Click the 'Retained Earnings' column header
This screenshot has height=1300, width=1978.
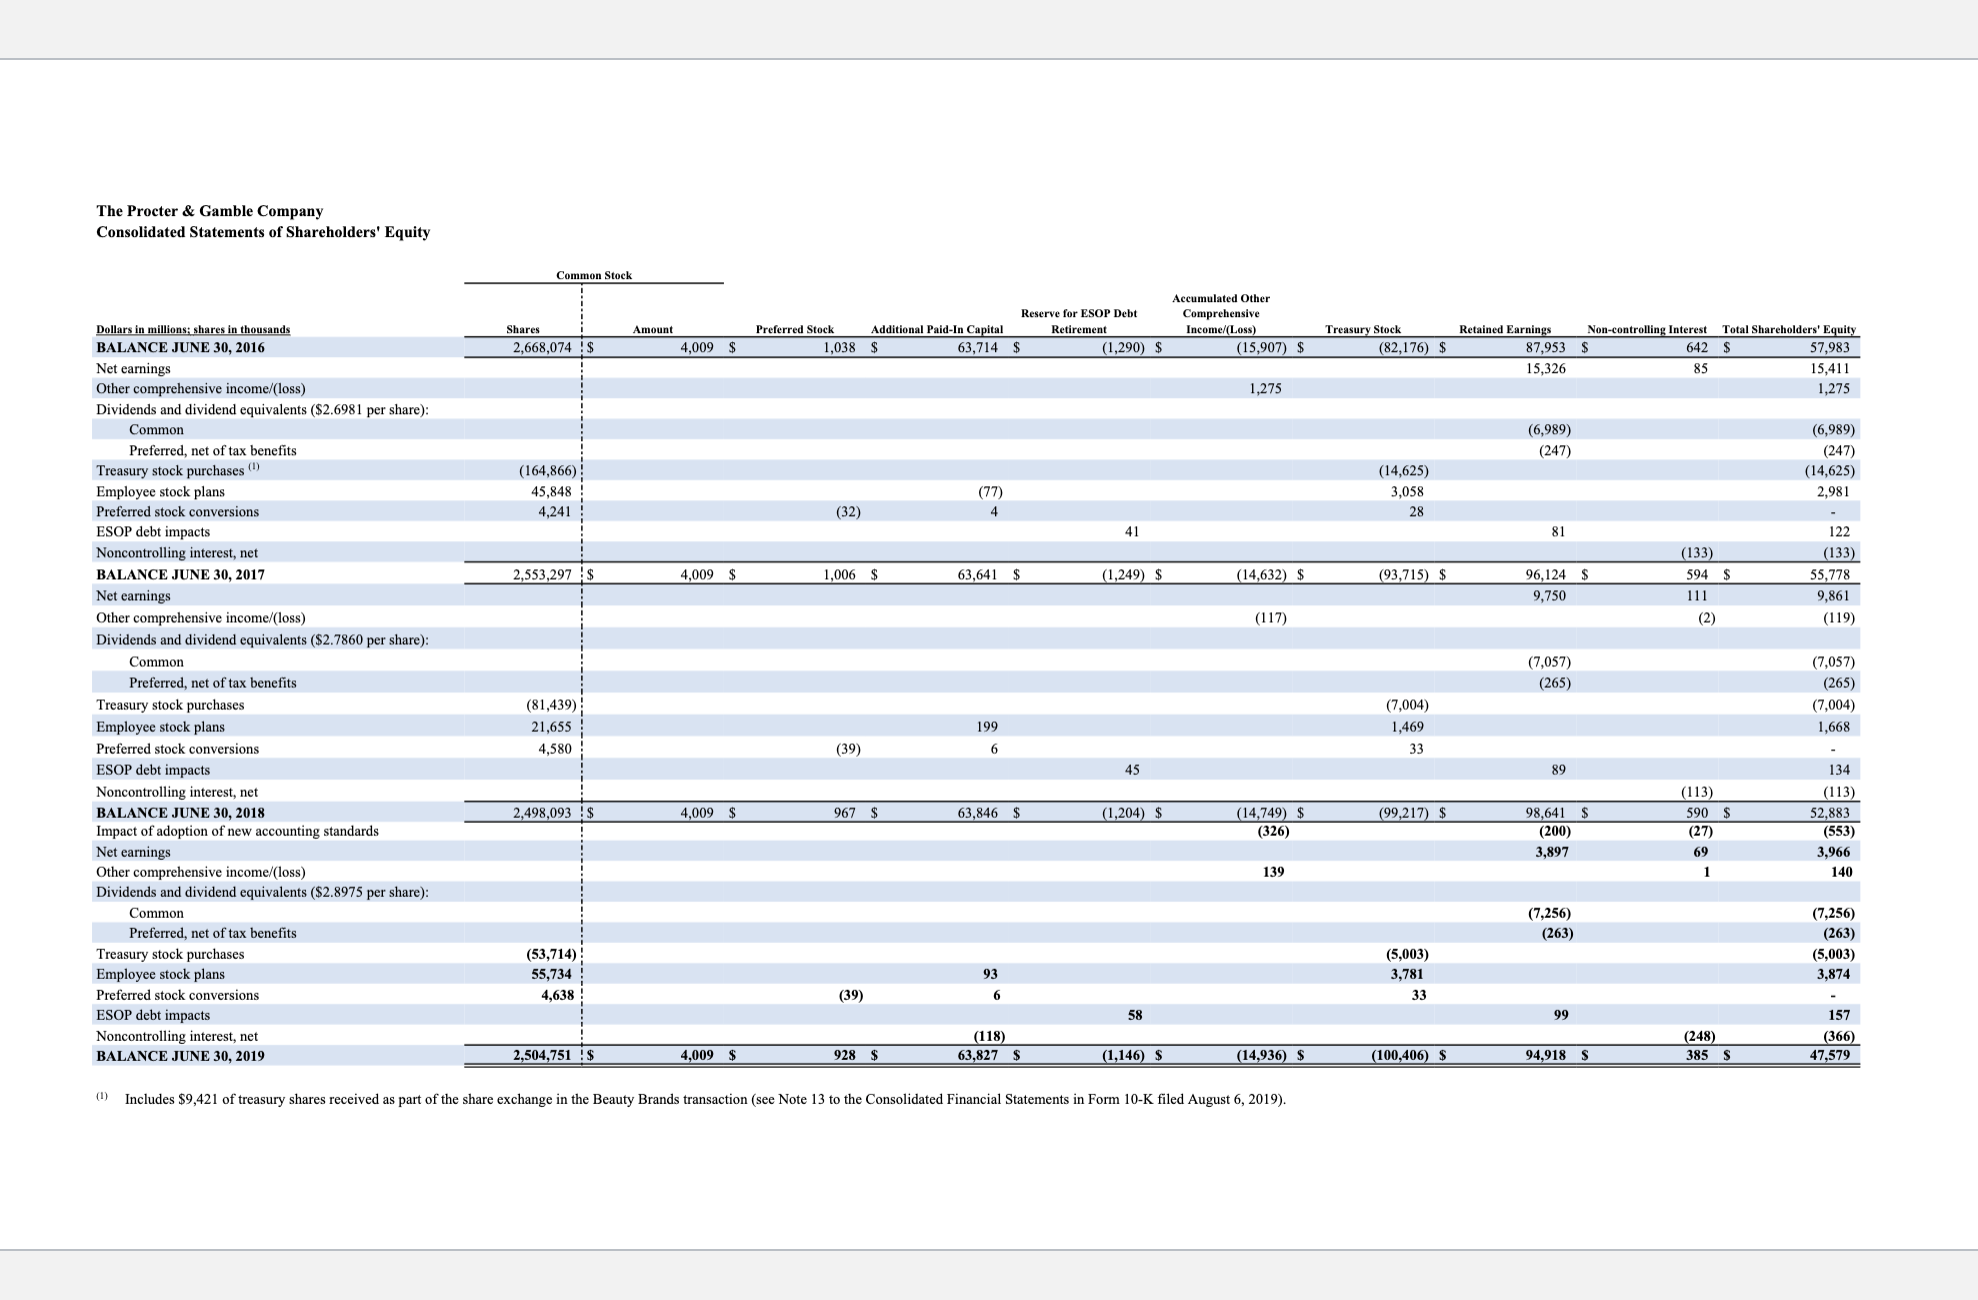pos(1504,329)
